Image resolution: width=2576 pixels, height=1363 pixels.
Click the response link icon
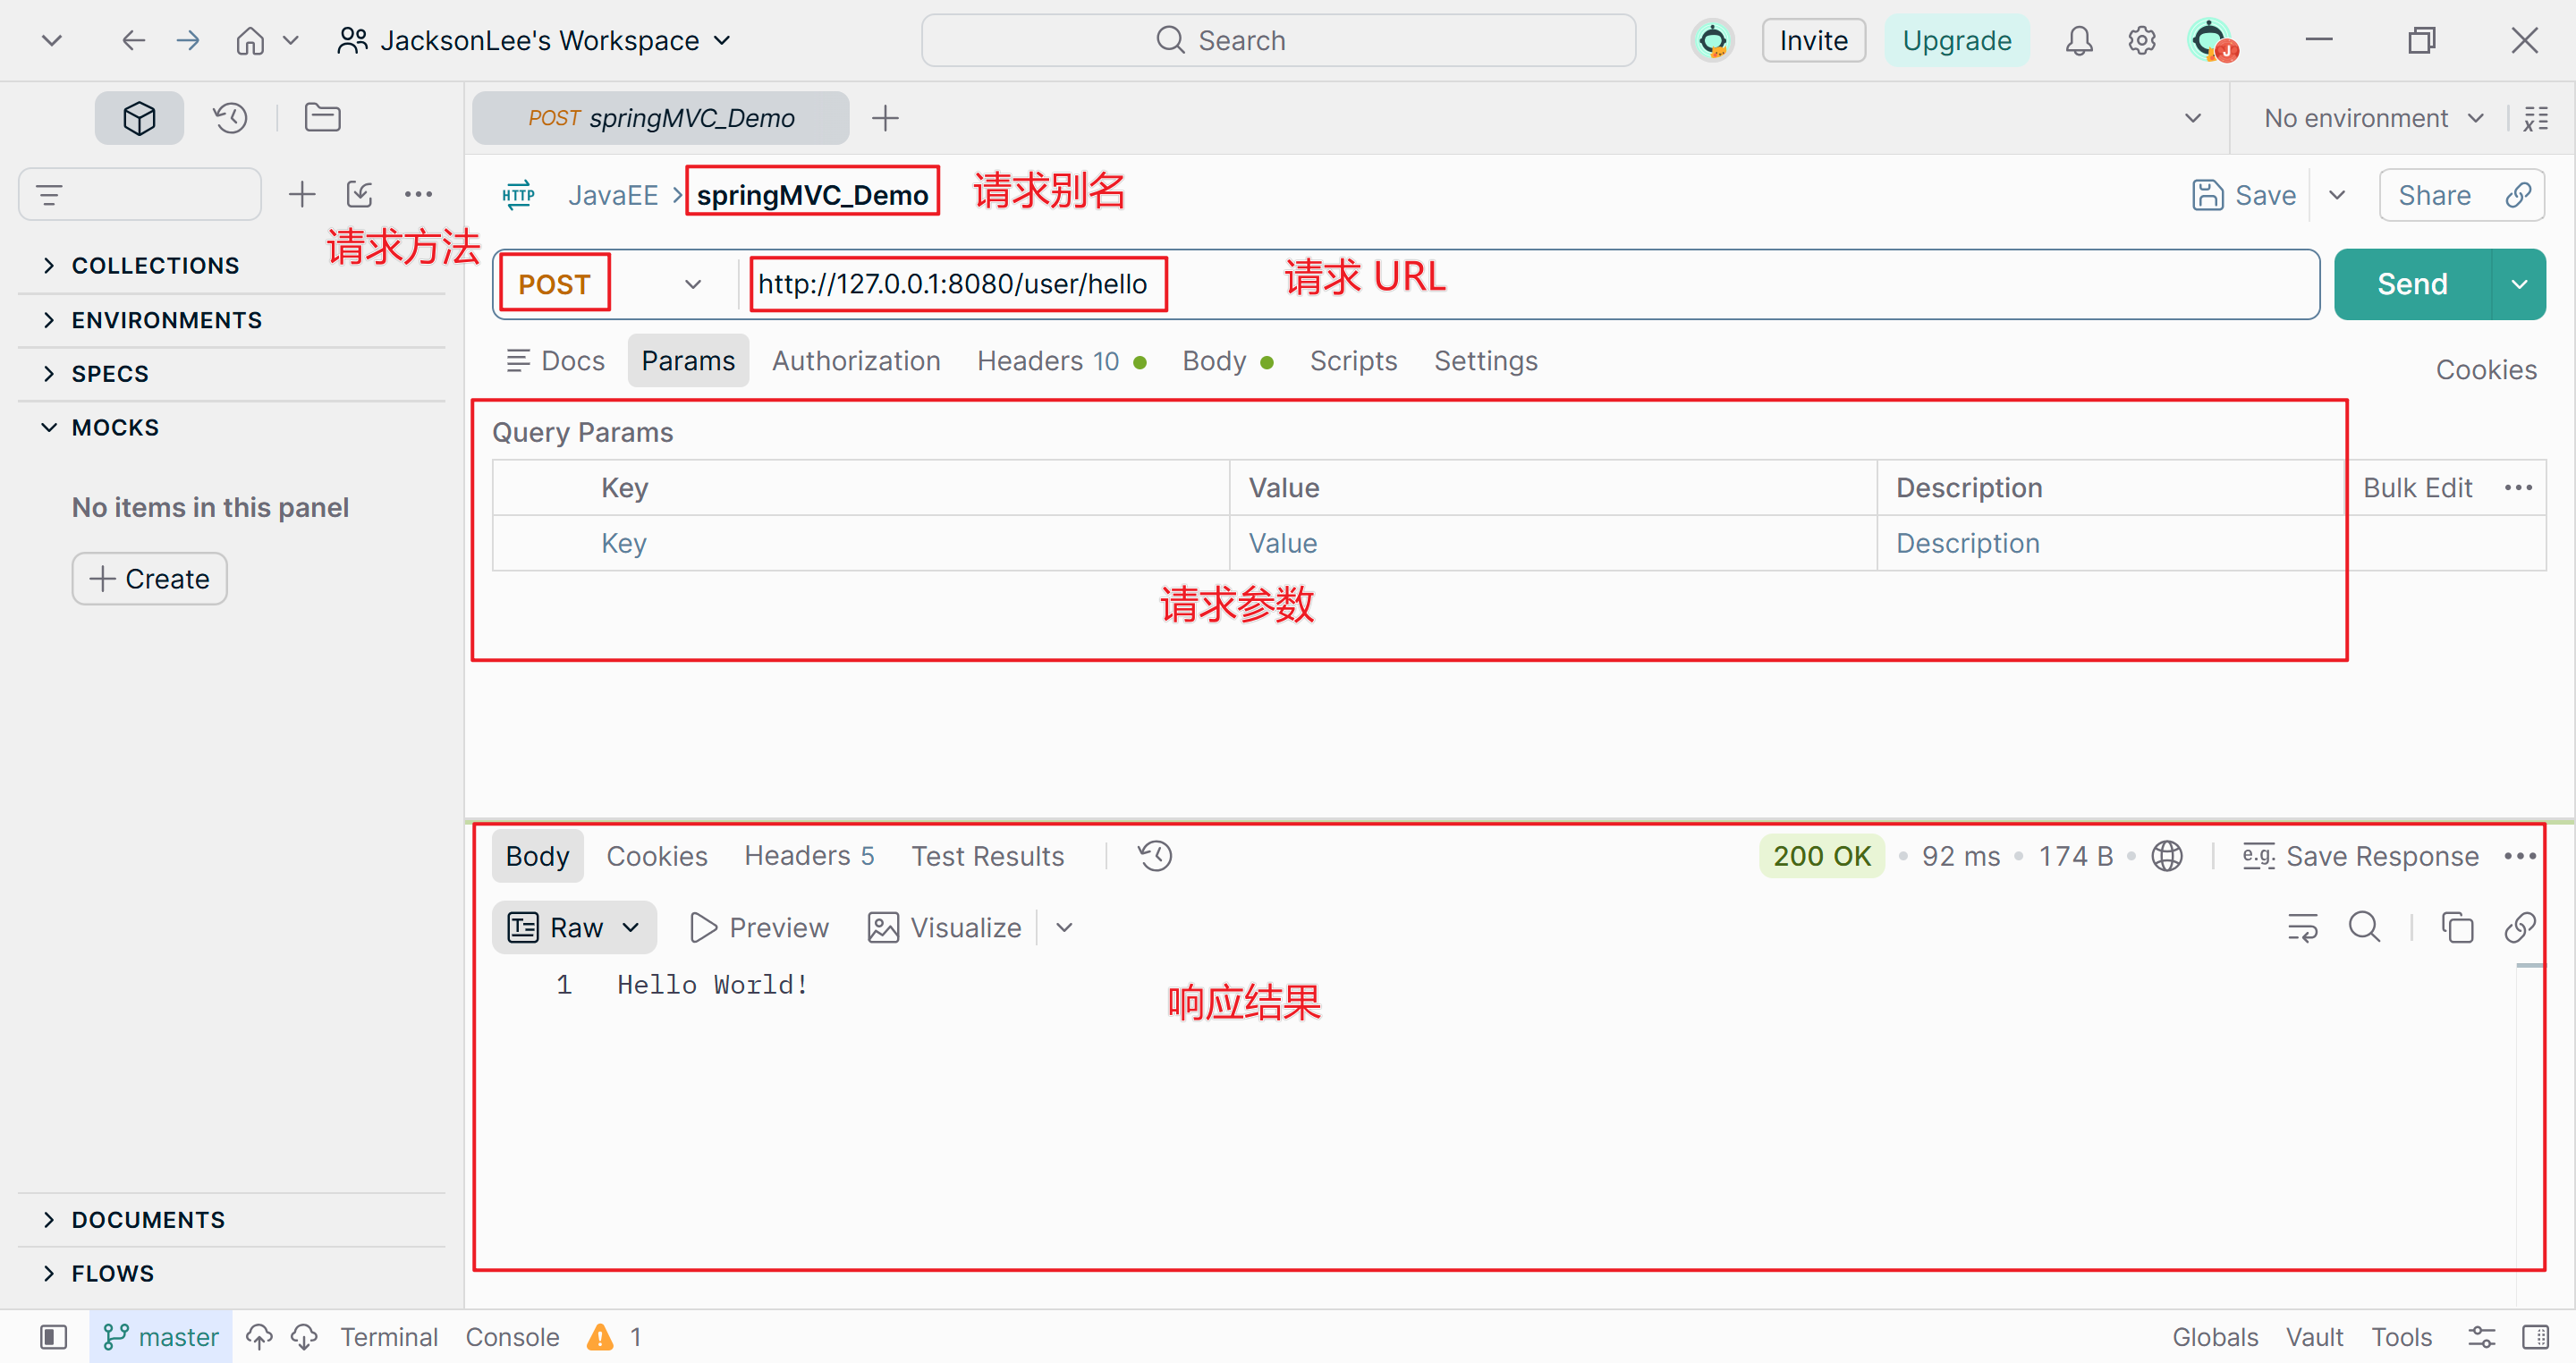2519,928
